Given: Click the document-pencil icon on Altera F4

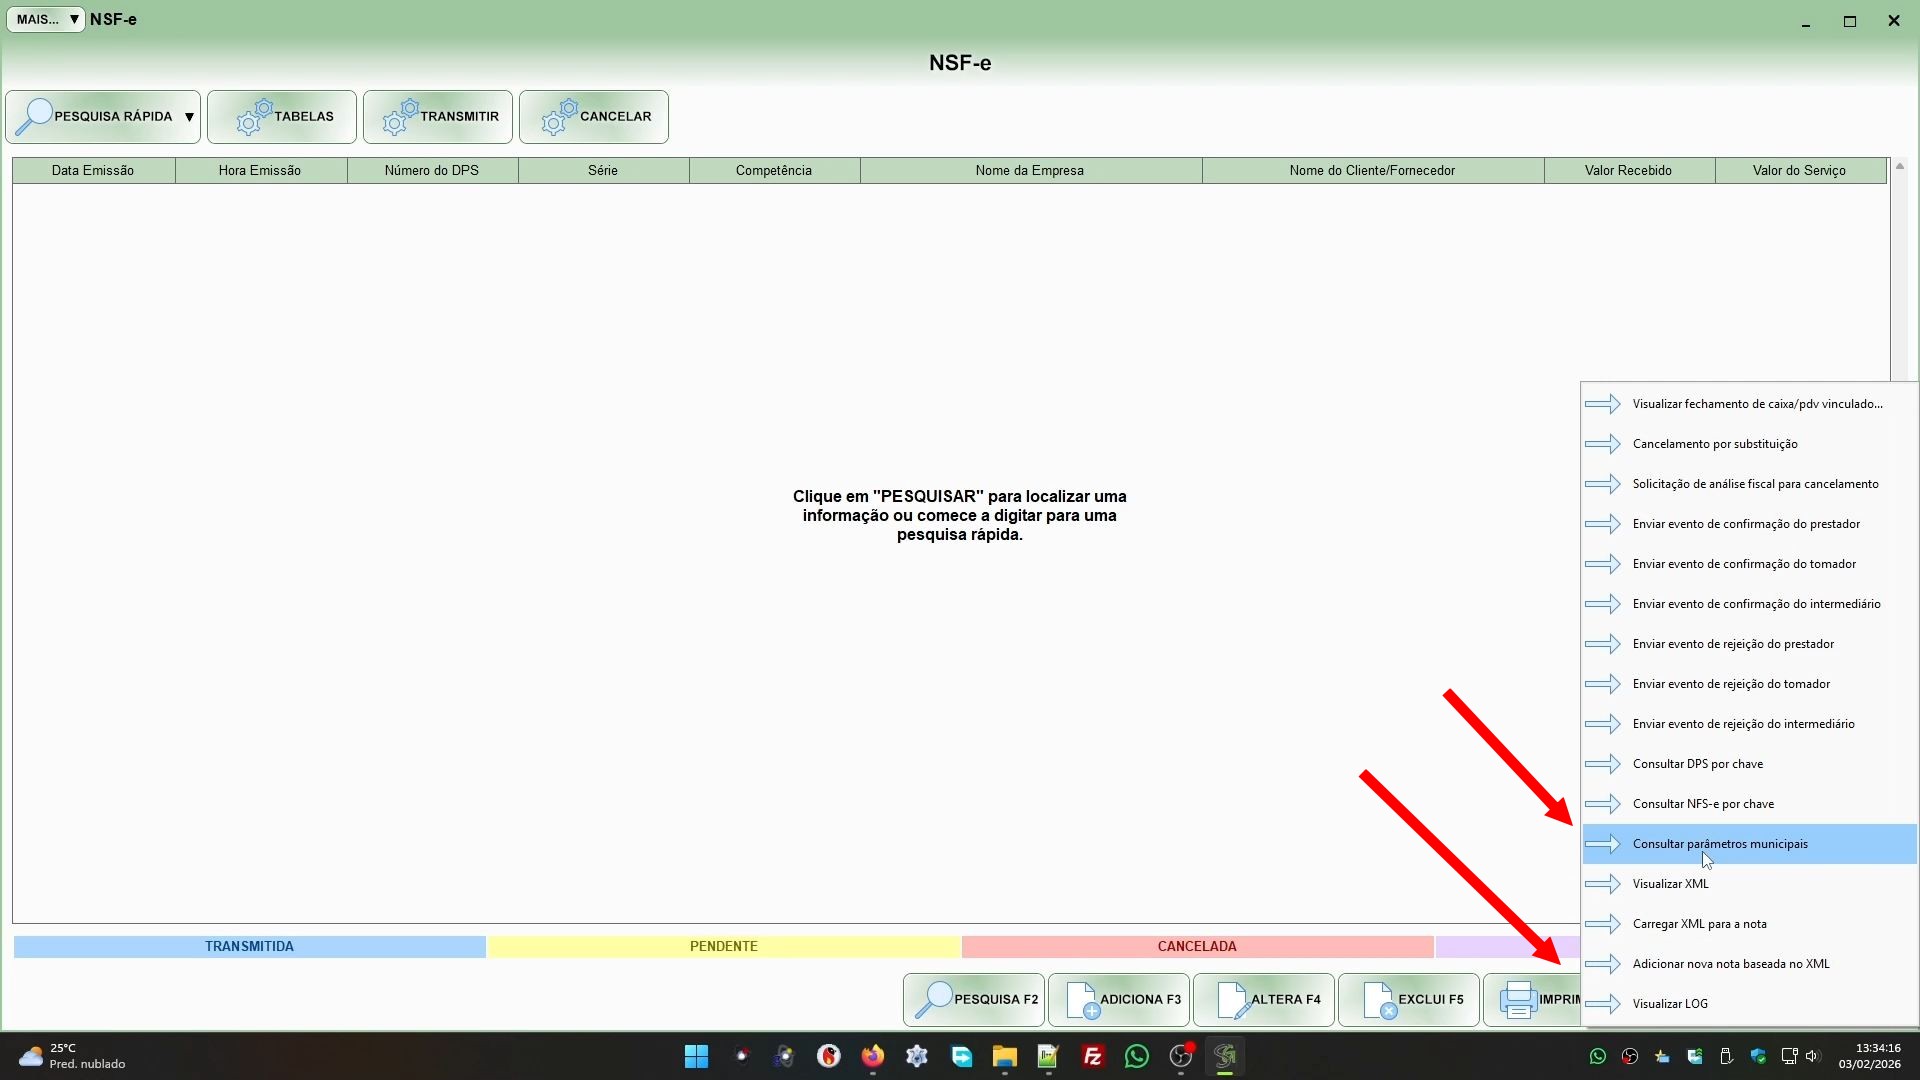Looking at the screenshot, I should [x=1232, y=1000].
